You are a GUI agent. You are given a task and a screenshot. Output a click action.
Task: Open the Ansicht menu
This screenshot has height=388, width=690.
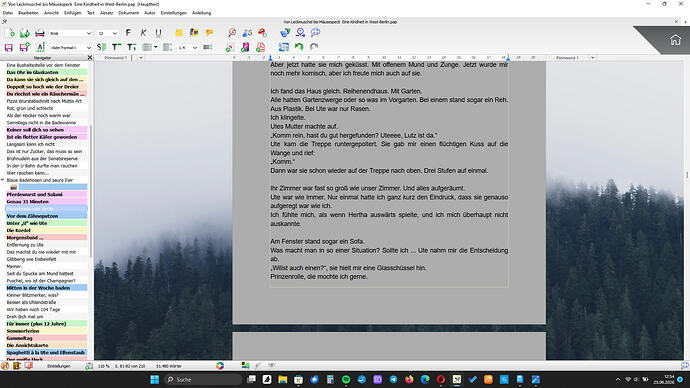point(51,13)
